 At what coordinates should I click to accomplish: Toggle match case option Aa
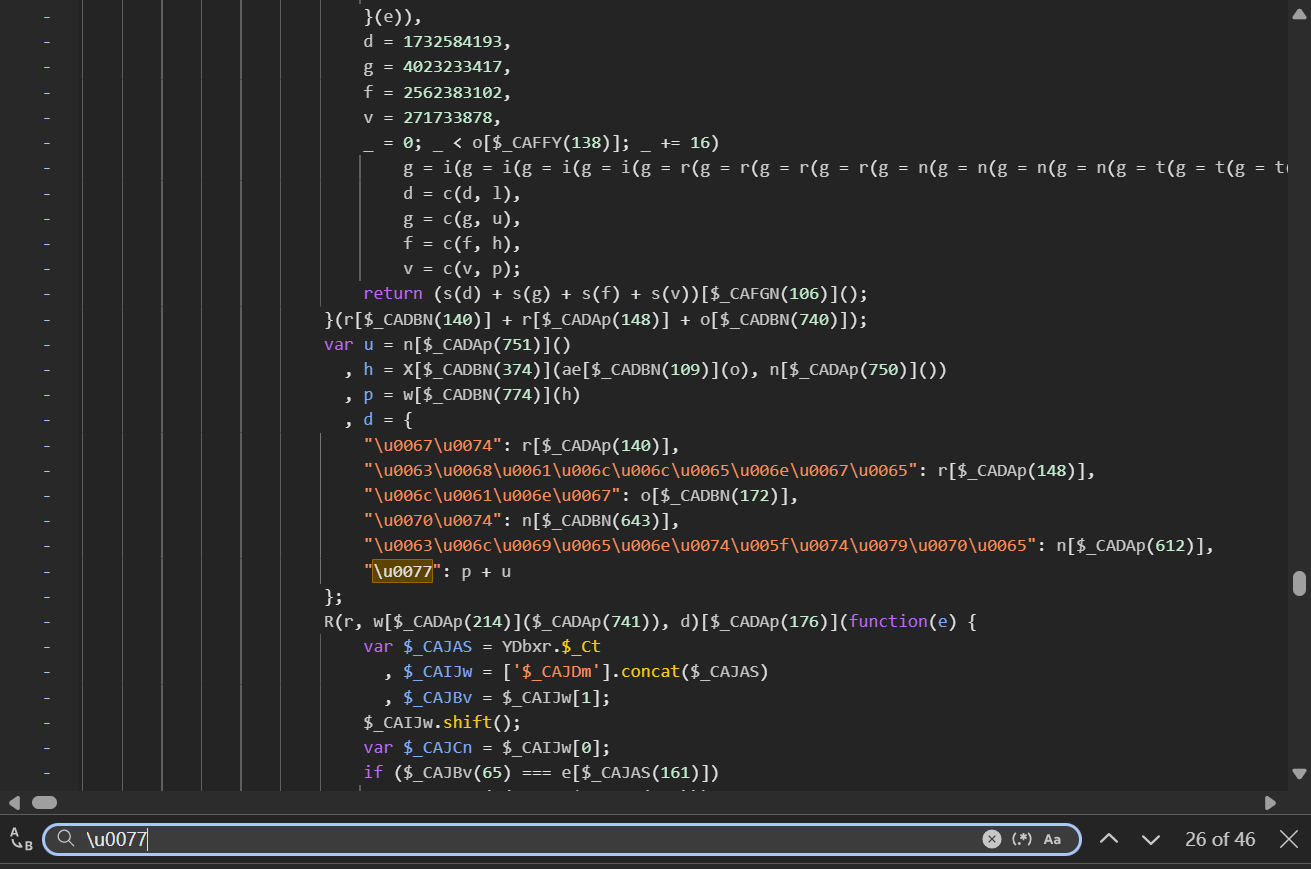(1052, 839)
